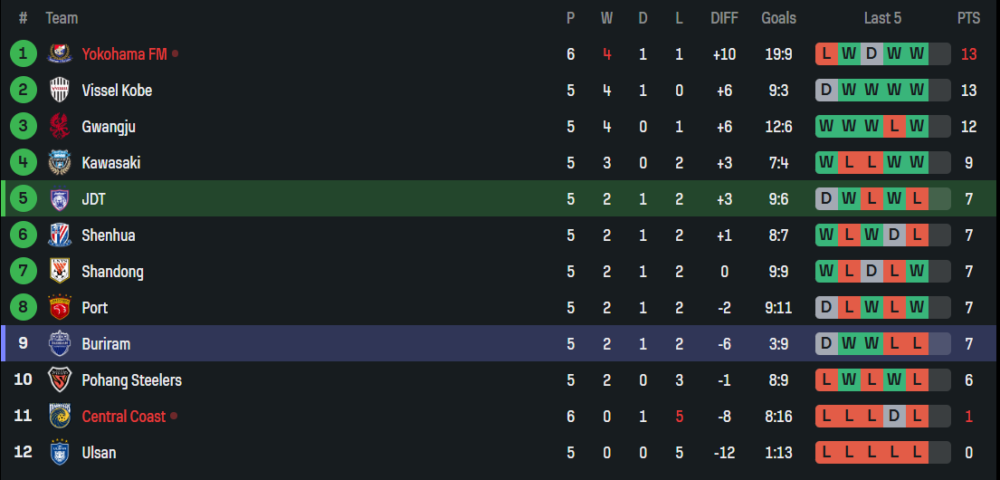
Task: Click Yokohama FM's first Last 5 loss badge
Action: (x=826, y=54)
